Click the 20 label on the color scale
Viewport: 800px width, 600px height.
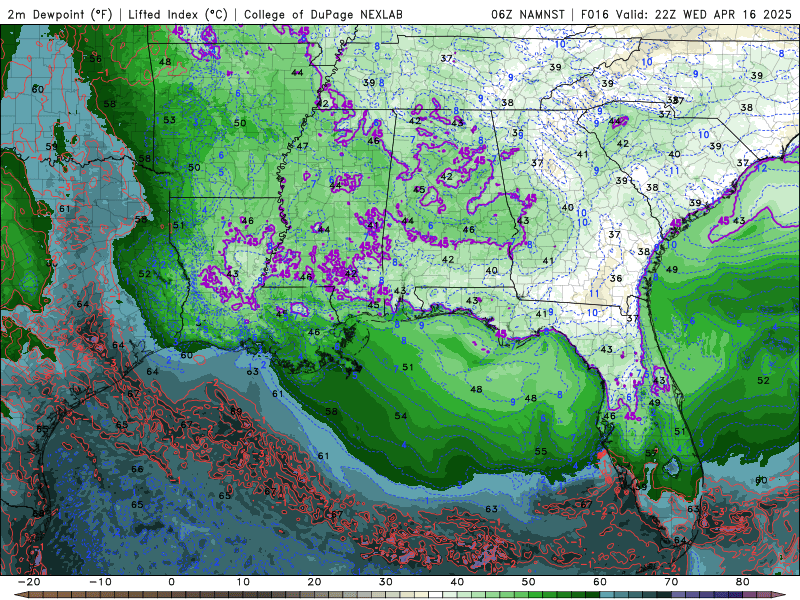coord(314,582)
